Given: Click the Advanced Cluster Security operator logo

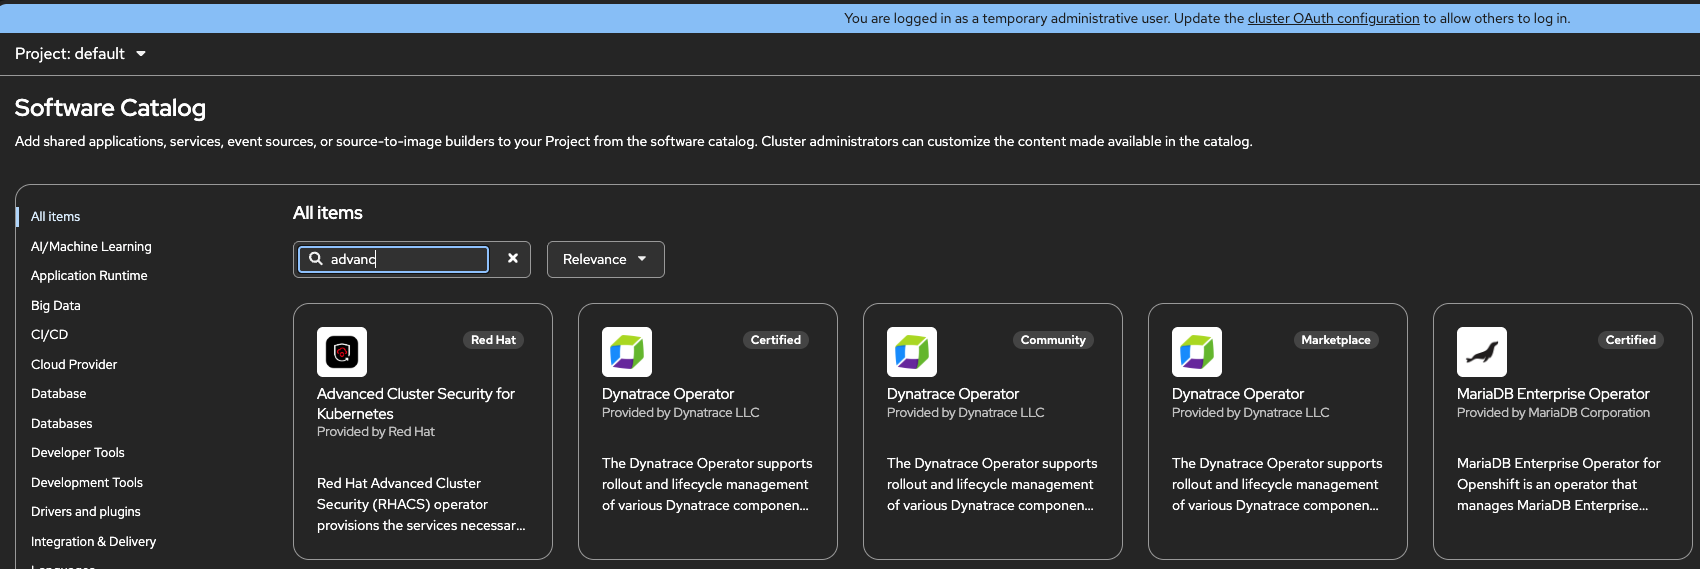Looking at the screenshot, I should click(342, 352).
